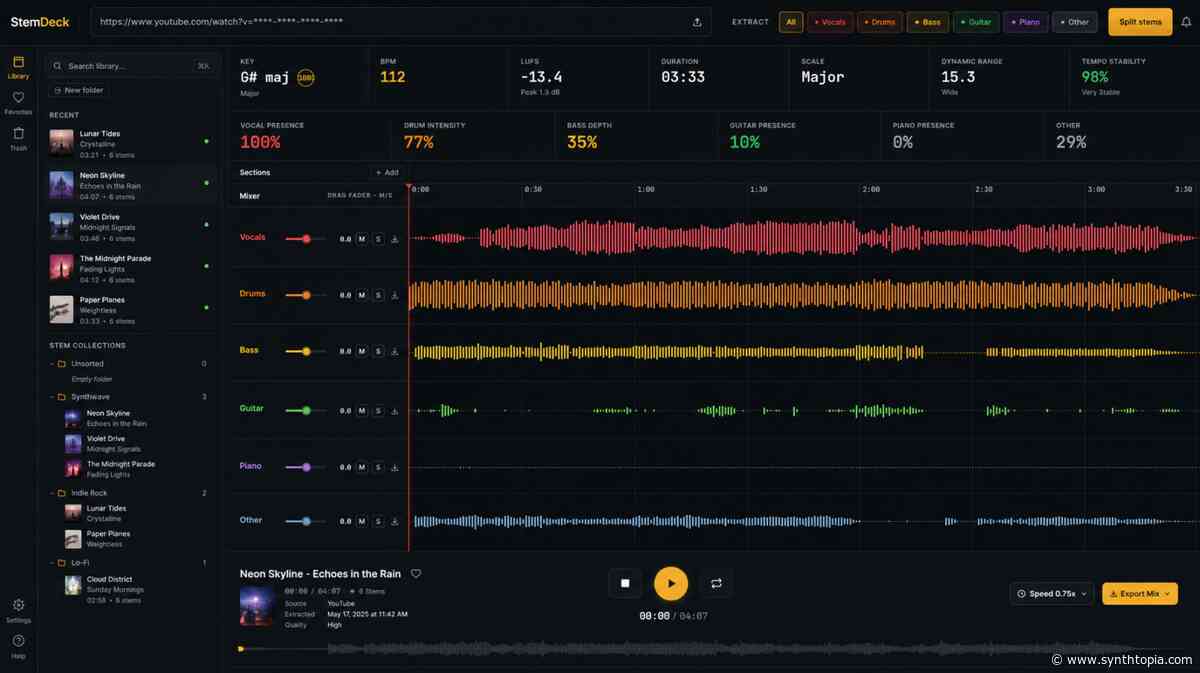Solo the Vocals track
Viewport: 1200px width, 673px height.
click(378, 239)
